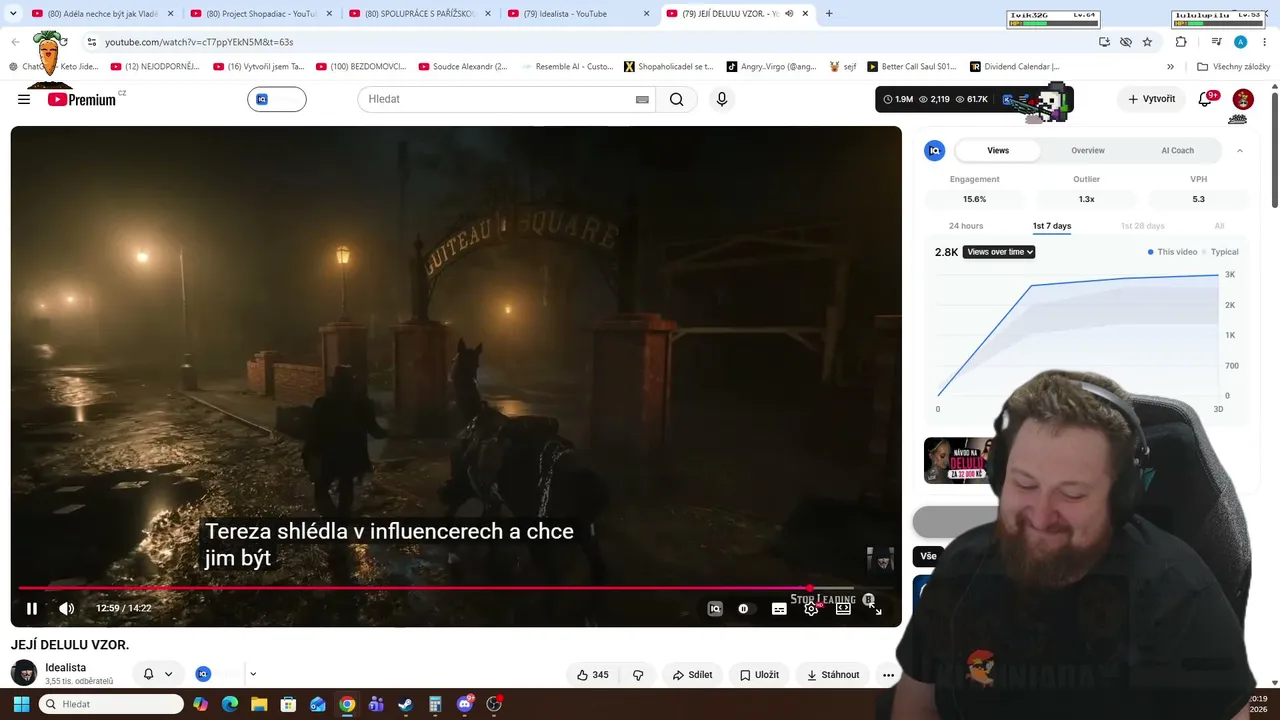The width and height of the screenshot is (1280, 720).
Task: Switch to theater mode in player
Action: [843, 608]
